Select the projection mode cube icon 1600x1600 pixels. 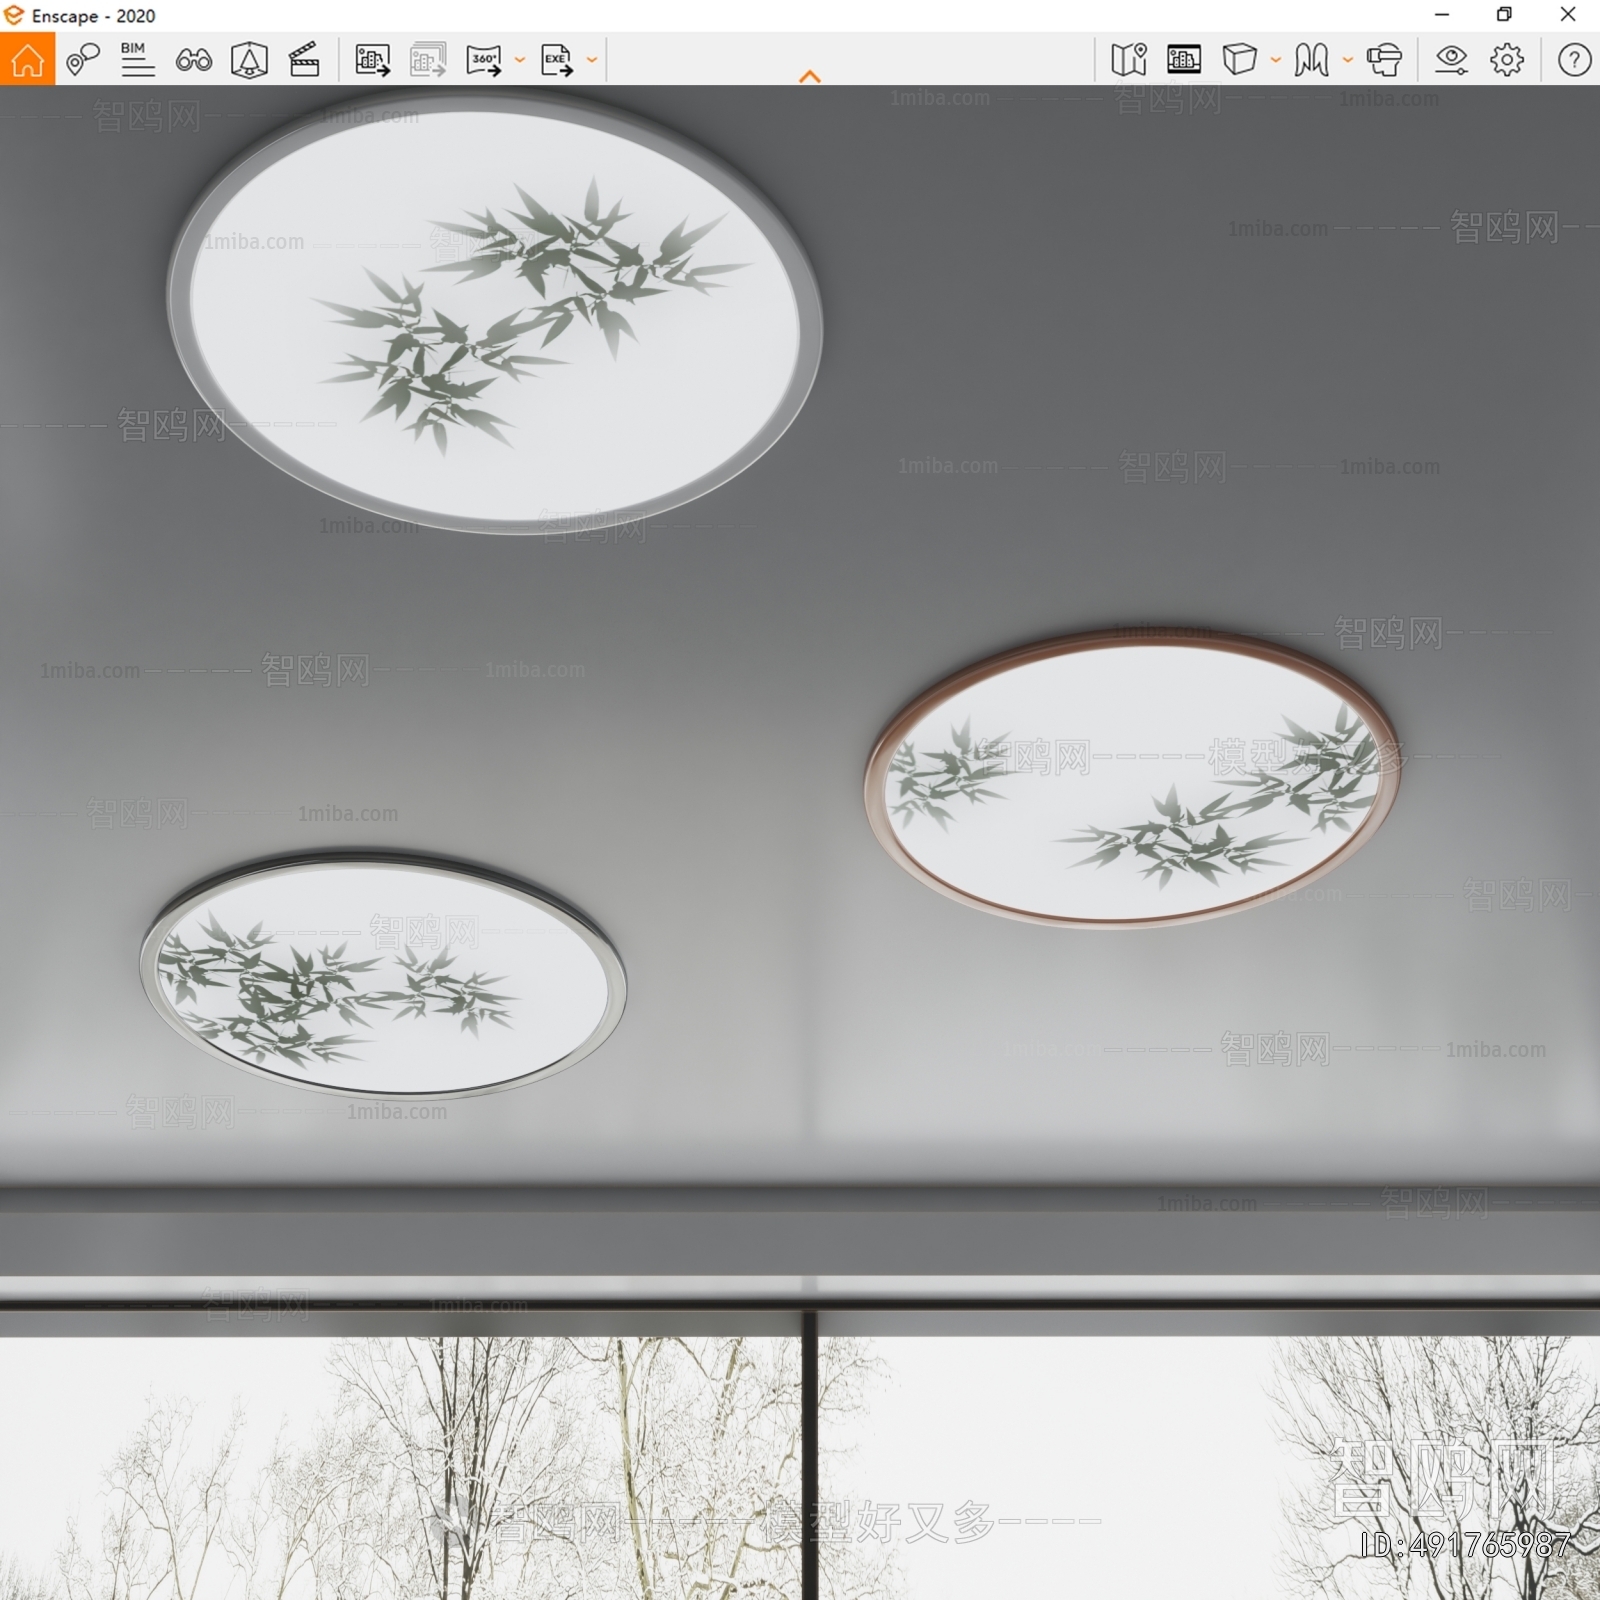(x=1240, y=60)
